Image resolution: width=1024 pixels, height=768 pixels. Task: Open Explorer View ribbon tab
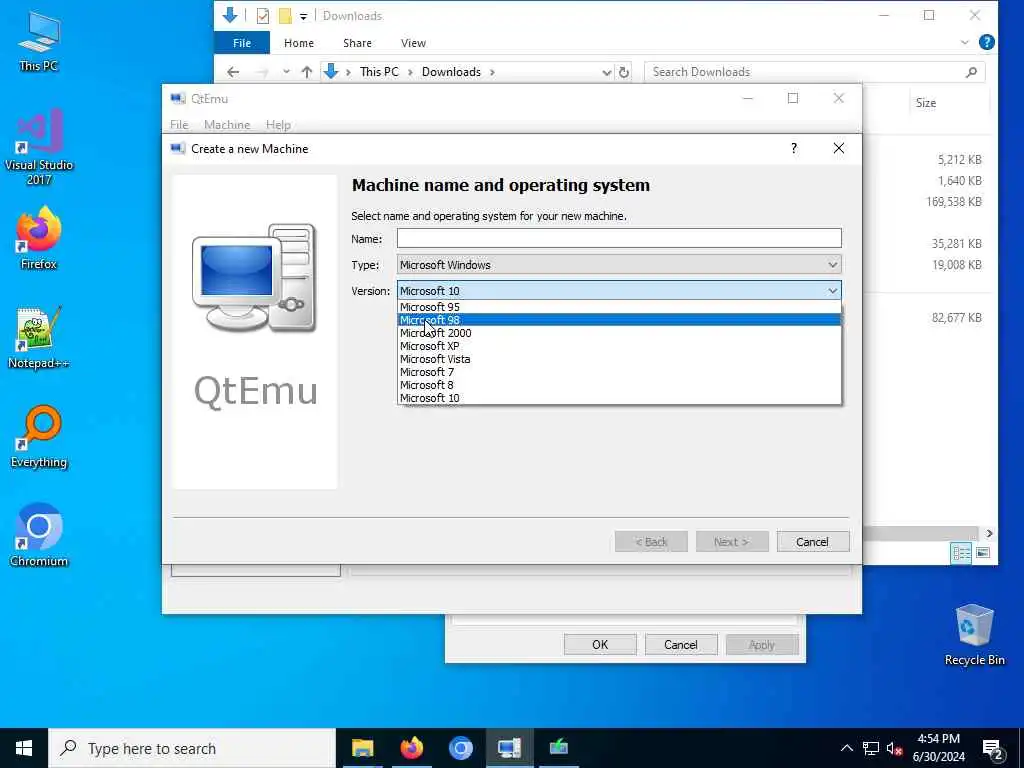pos(413,42)
